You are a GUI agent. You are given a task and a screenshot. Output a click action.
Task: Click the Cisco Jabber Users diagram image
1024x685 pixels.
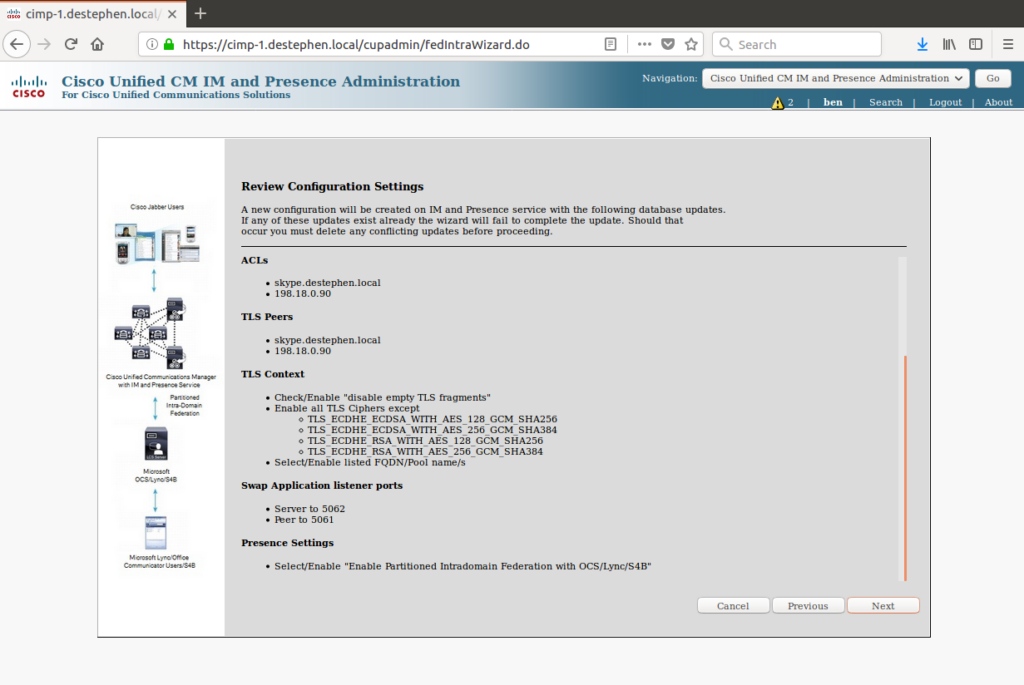(x=157, y=244)
